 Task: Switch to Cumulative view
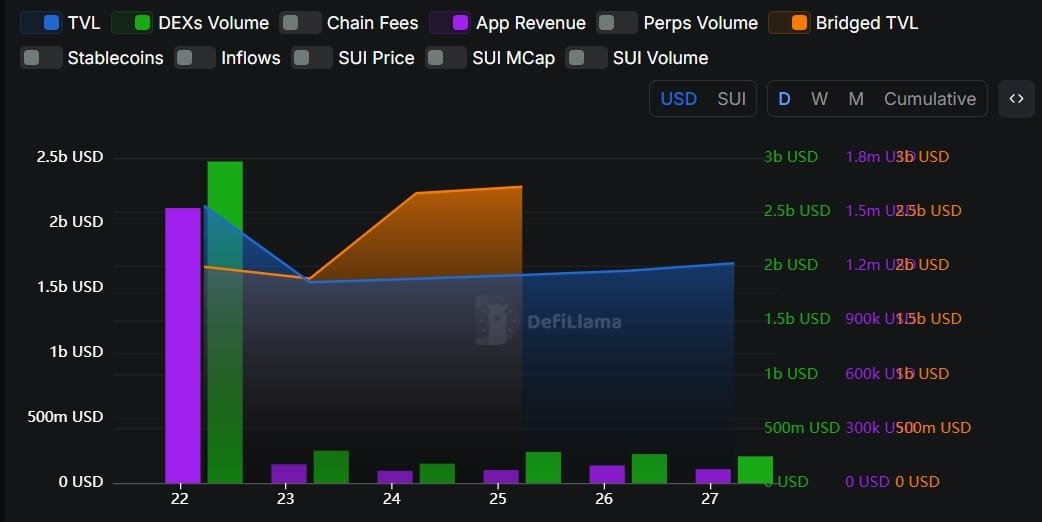click(x=930, y=99)
